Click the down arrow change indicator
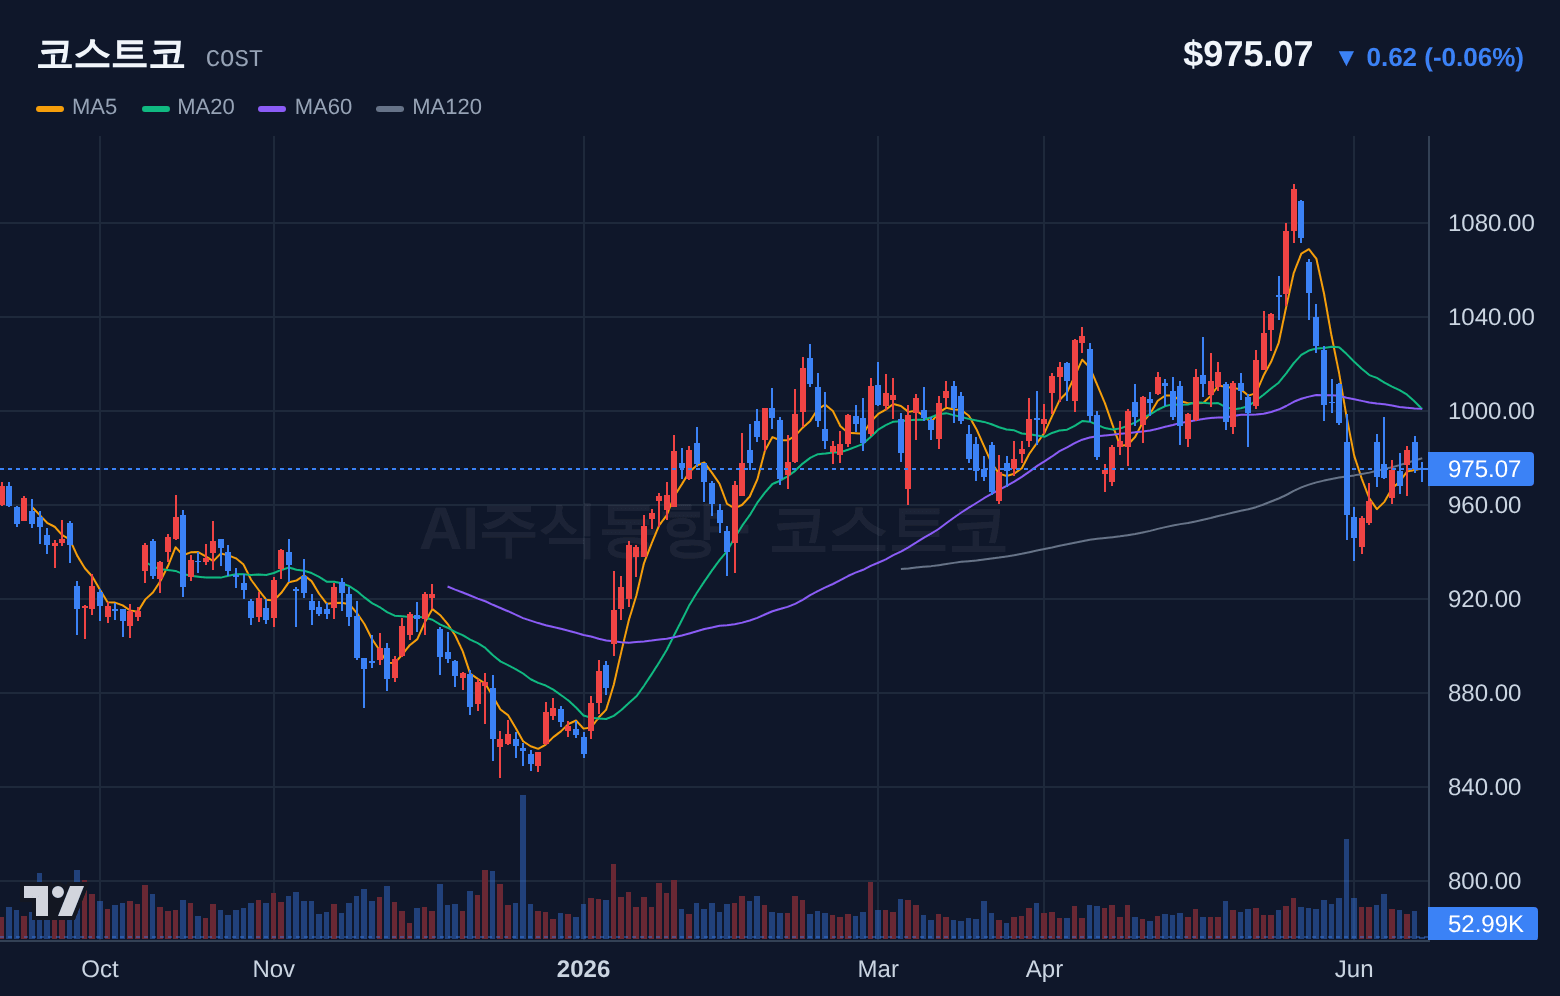This screenshot has height=996, width=1560. click(x=1346, y=58)
